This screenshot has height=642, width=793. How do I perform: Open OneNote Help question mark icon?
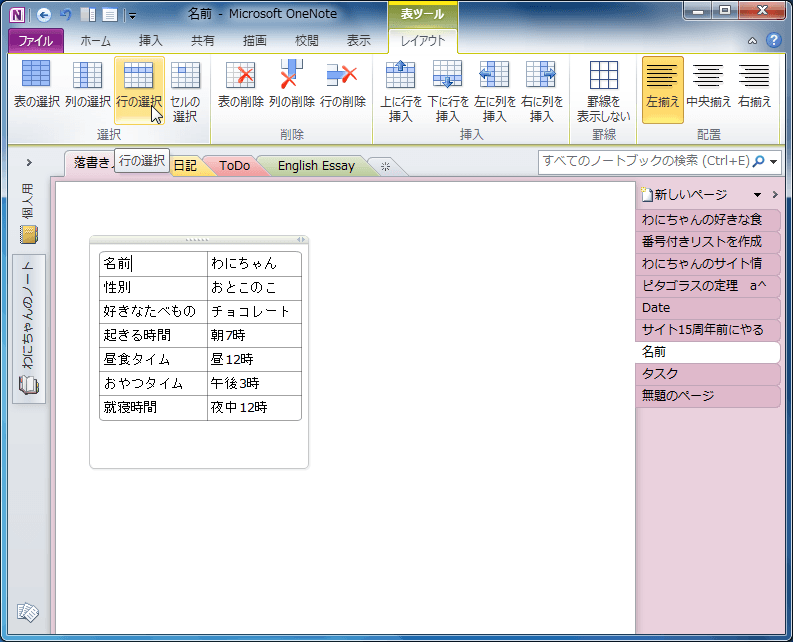point(774,40)
